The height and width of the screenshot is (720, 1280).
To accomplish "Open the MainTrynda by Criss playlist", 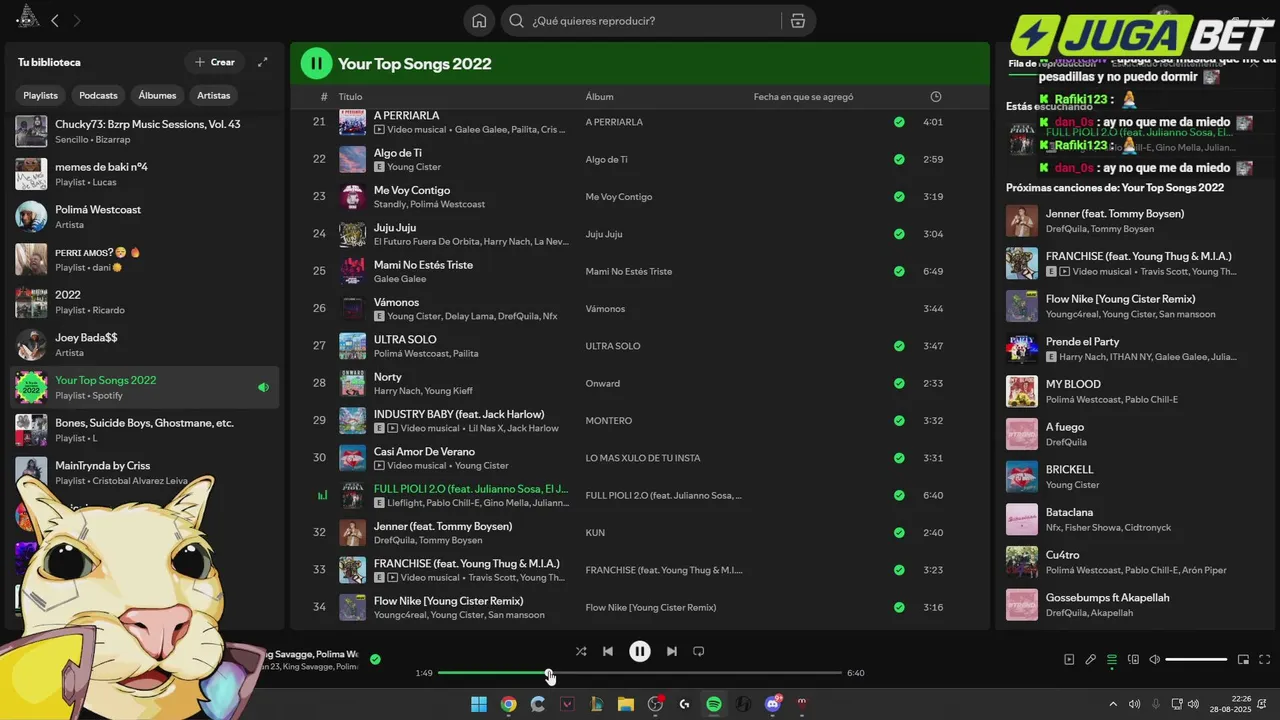I will click(145, 473).
